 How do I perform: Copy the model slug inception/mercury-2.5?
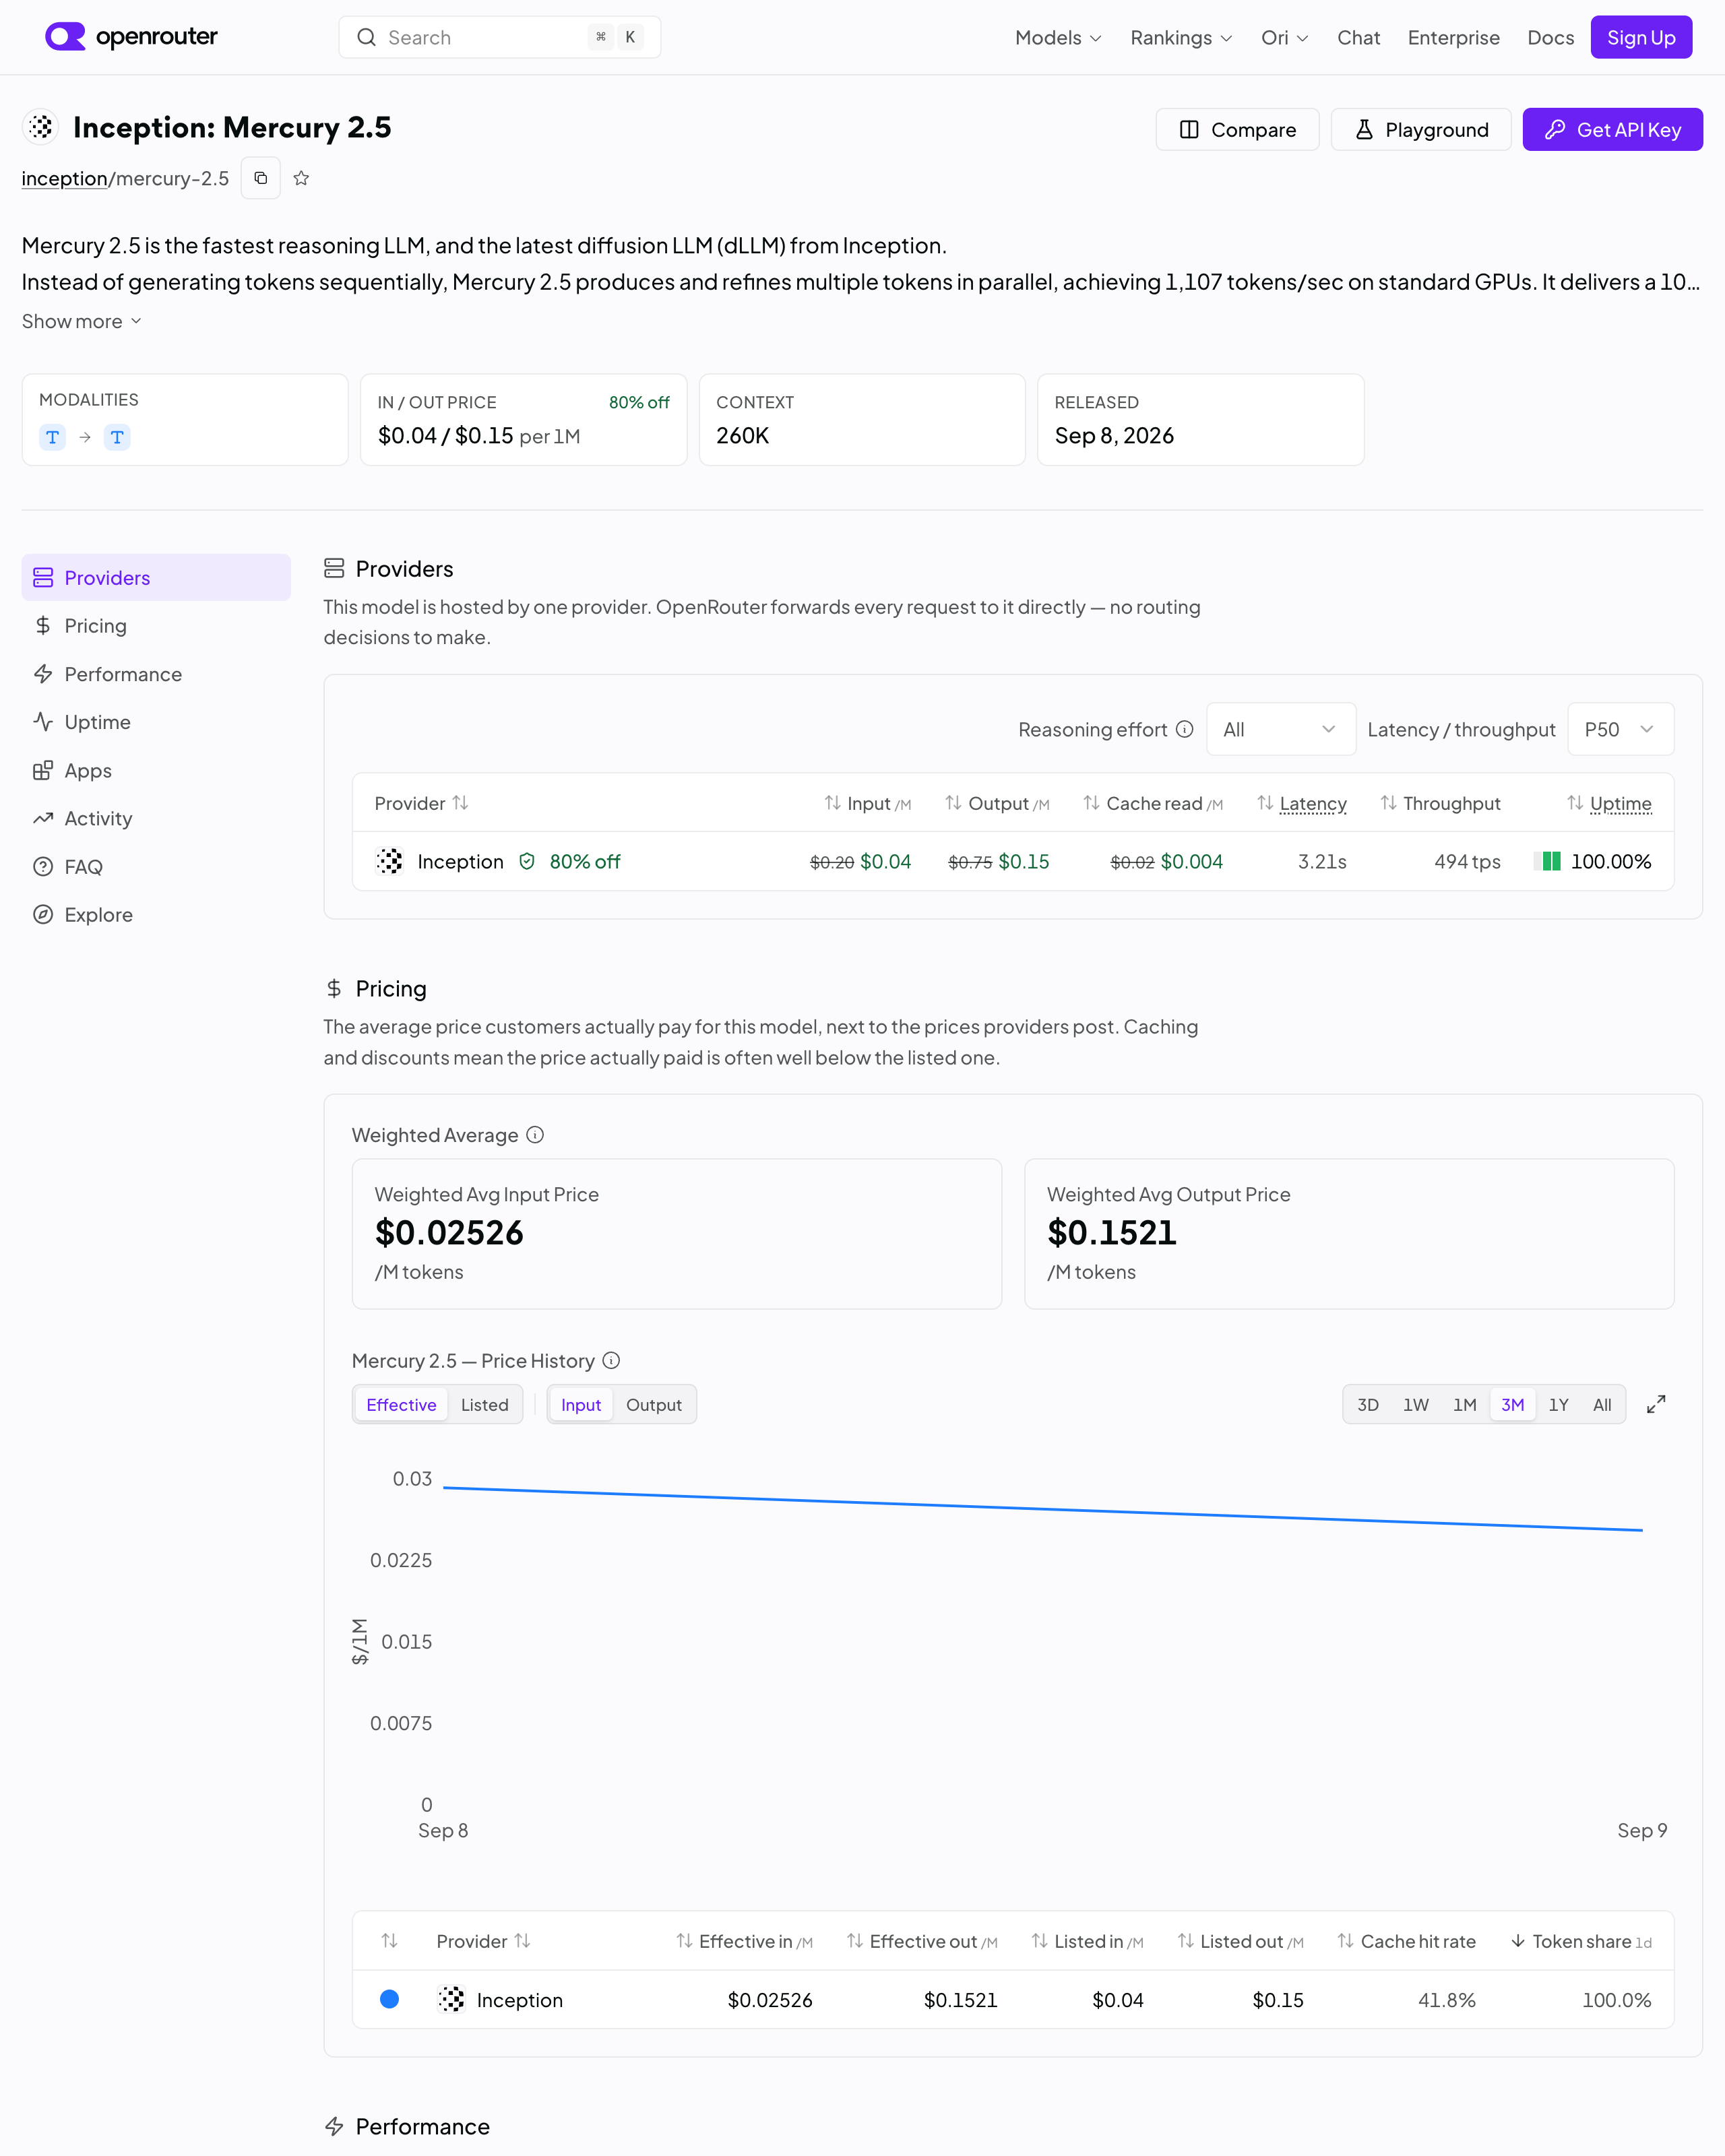click(x=260, y=178)
